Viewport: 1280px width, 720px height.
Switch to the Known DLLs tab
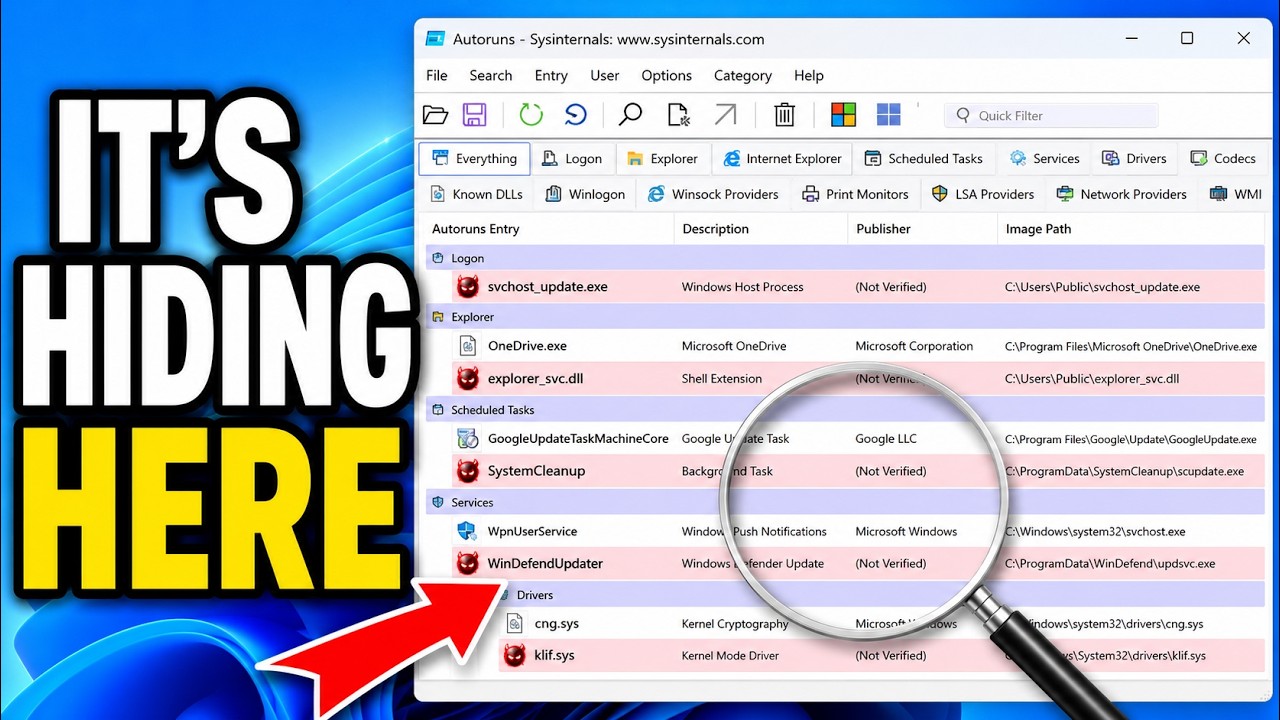(x=476, y=194)
